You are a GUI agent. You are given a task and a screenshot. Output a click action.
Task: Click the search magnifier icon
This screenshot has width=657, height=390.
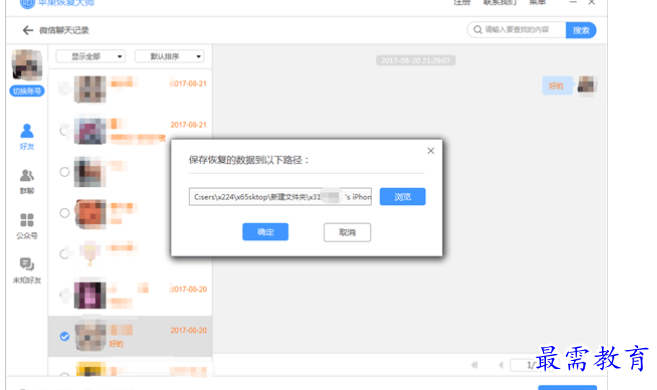pyautogui.click(x=478, y=30)
